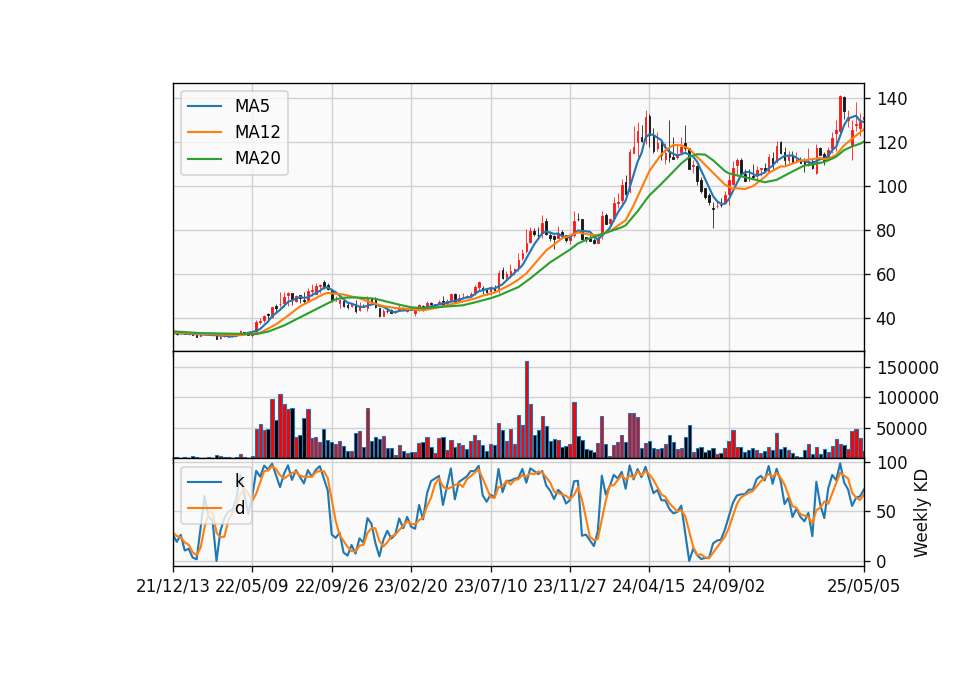Click the 24/09/02 date tick label
960x690 pixels.
click(x=729, y=586)
